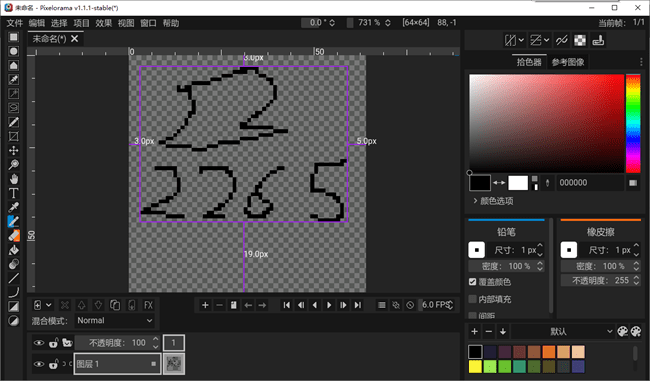Select the Line tool
Screen dimensions: 650x381
pyautogui.click(x=13, y=278)
